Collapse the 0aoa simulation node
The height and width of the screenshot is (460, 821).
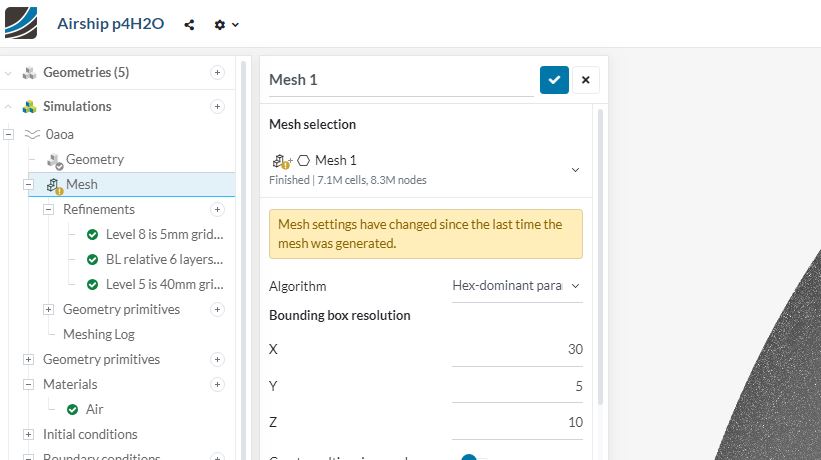[x=8, y=134]
